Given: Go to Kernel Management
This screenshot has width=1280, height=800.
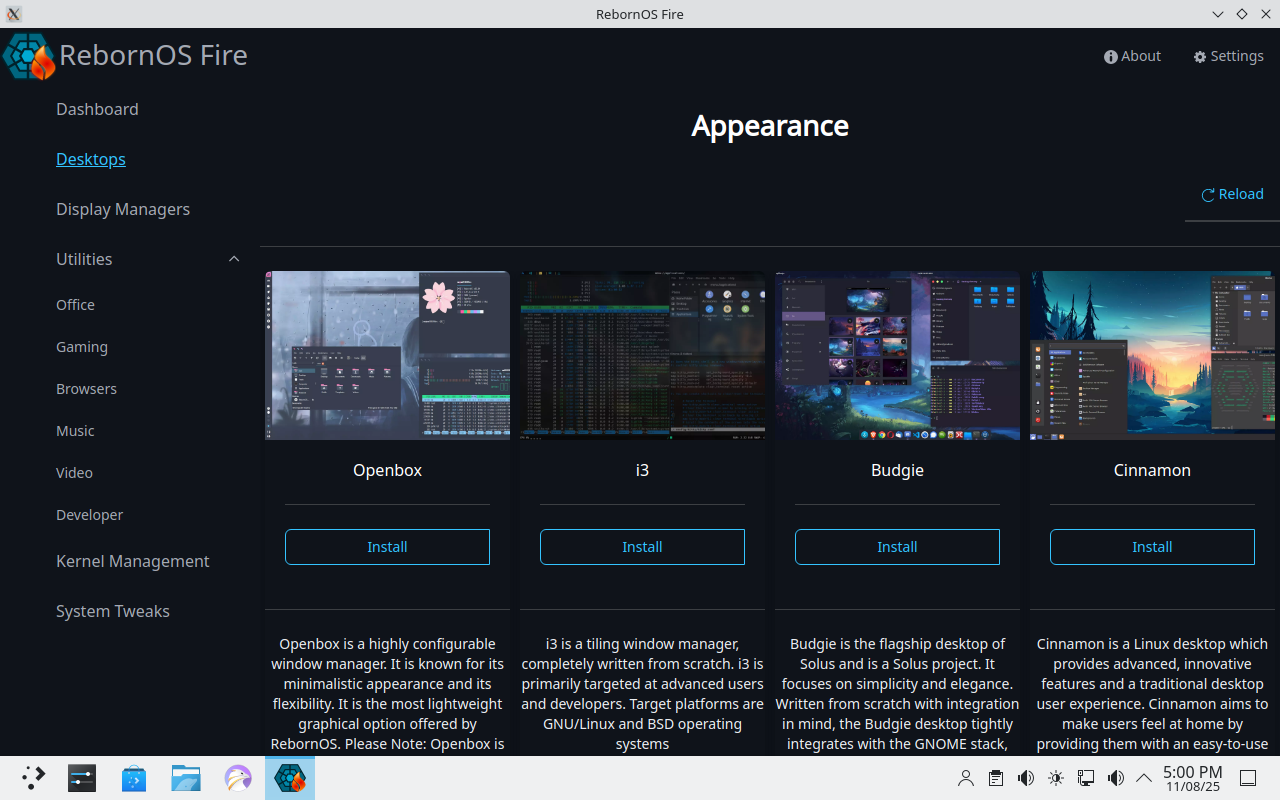Looking at the screenshot, I should pos(133,561).
